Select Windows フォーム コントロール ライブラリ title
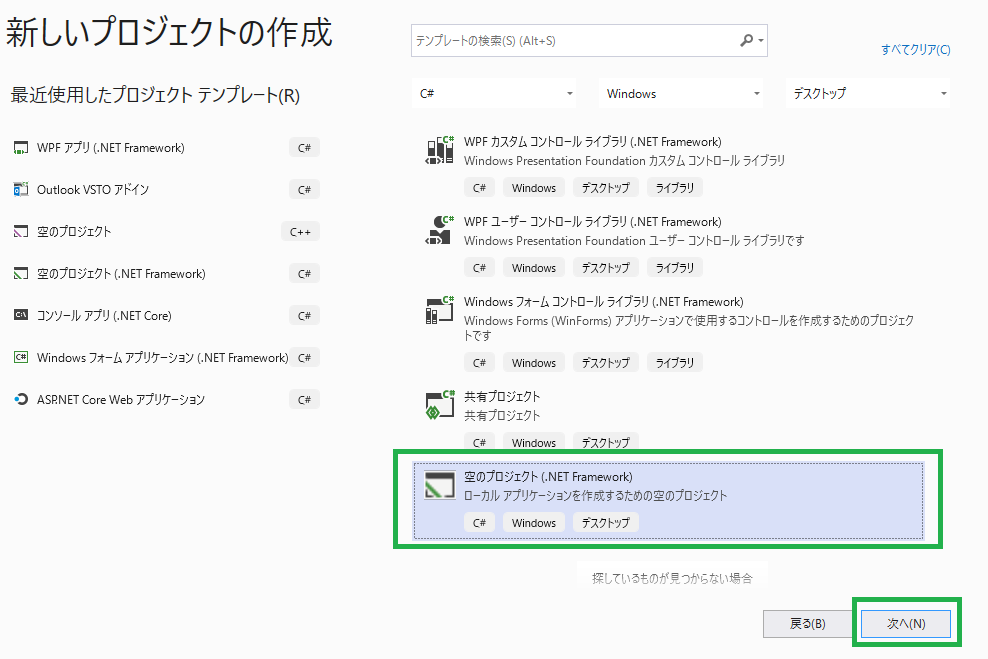The image size is (988, 659). tap(604, 302)
